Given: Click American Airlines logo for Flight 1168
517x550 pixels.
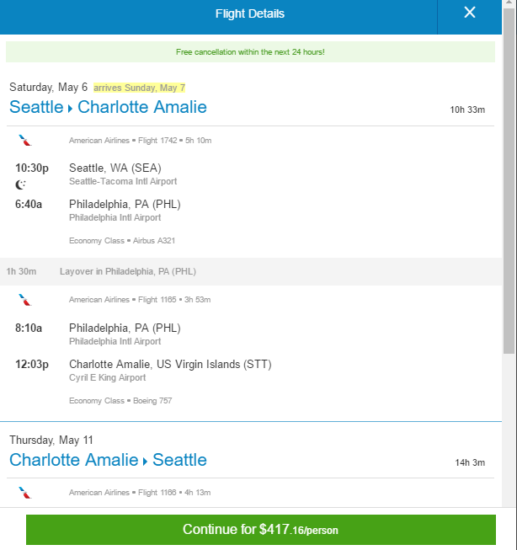Looking at the screenshot, I should [25, 493].
